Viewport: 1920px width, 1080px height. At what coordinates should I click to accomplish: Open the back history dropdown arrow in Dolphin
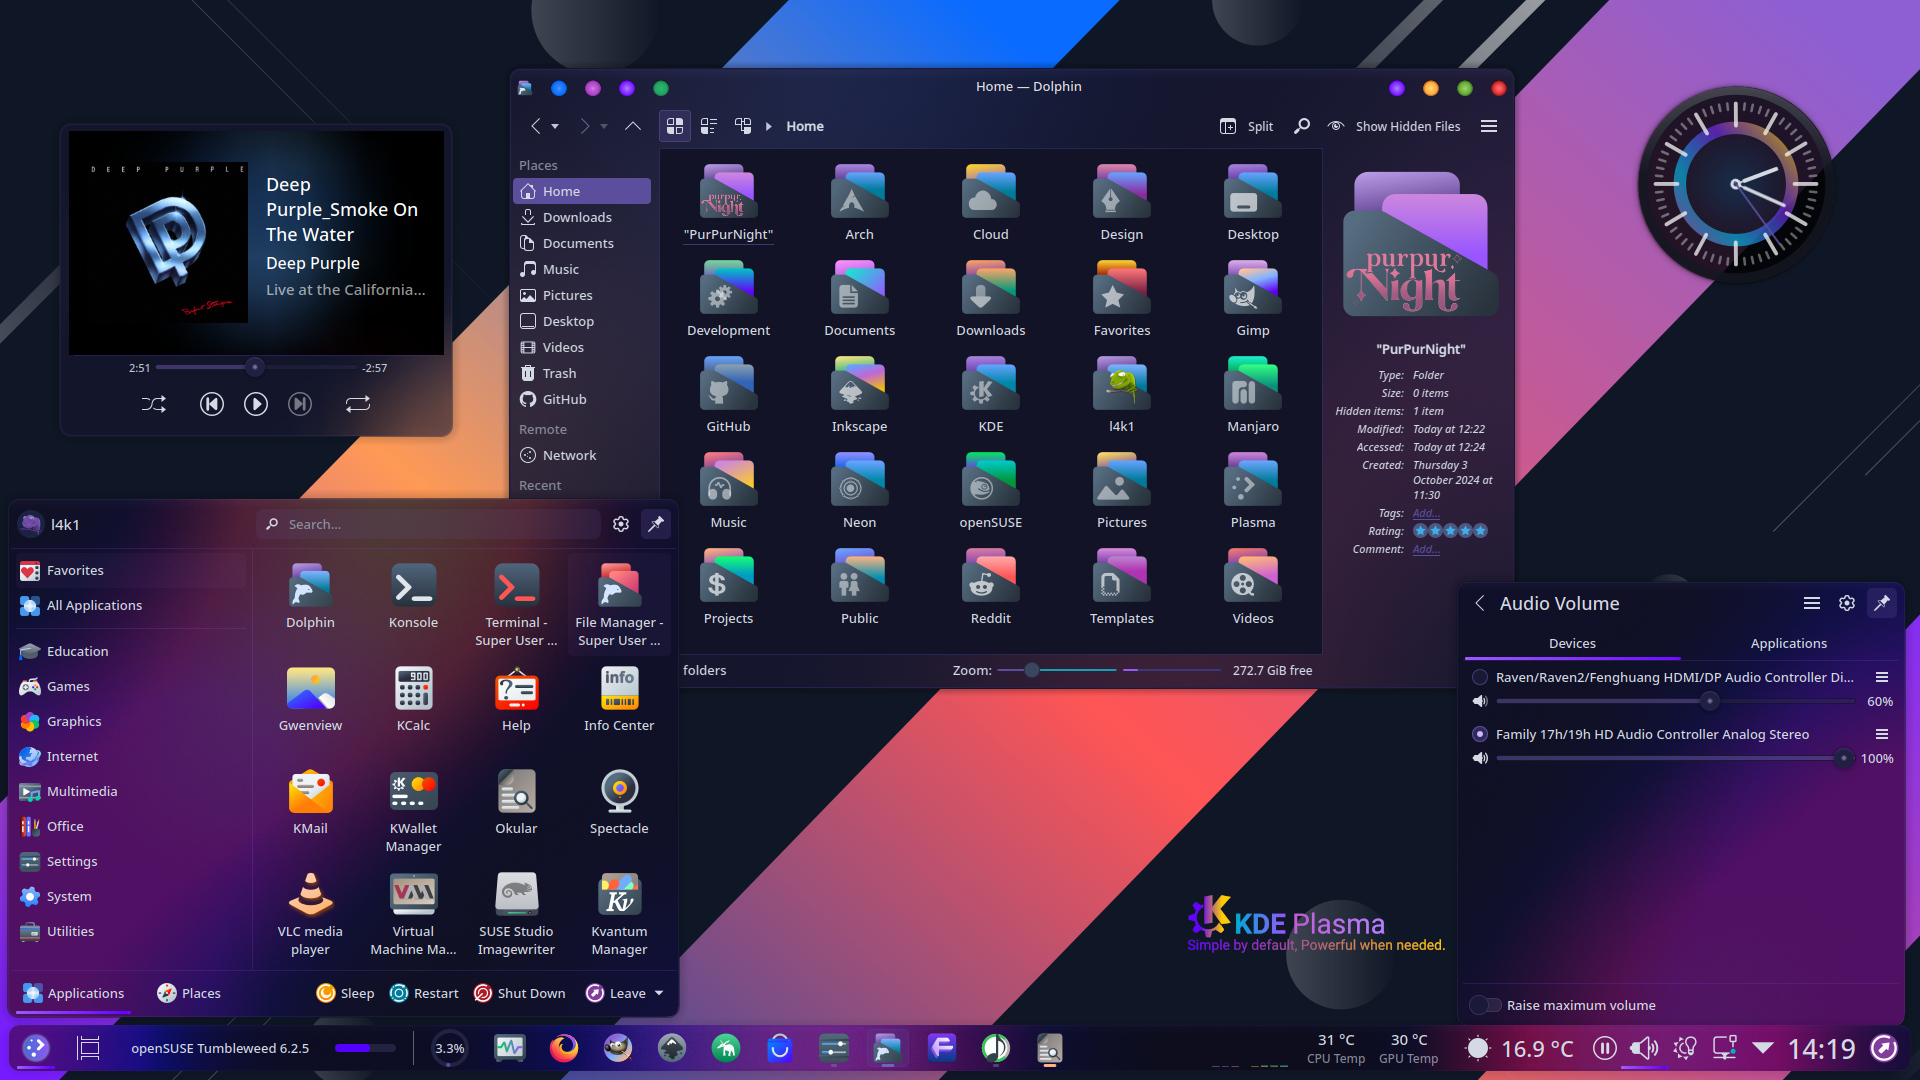pyautogui.click(x=555, y=127)
